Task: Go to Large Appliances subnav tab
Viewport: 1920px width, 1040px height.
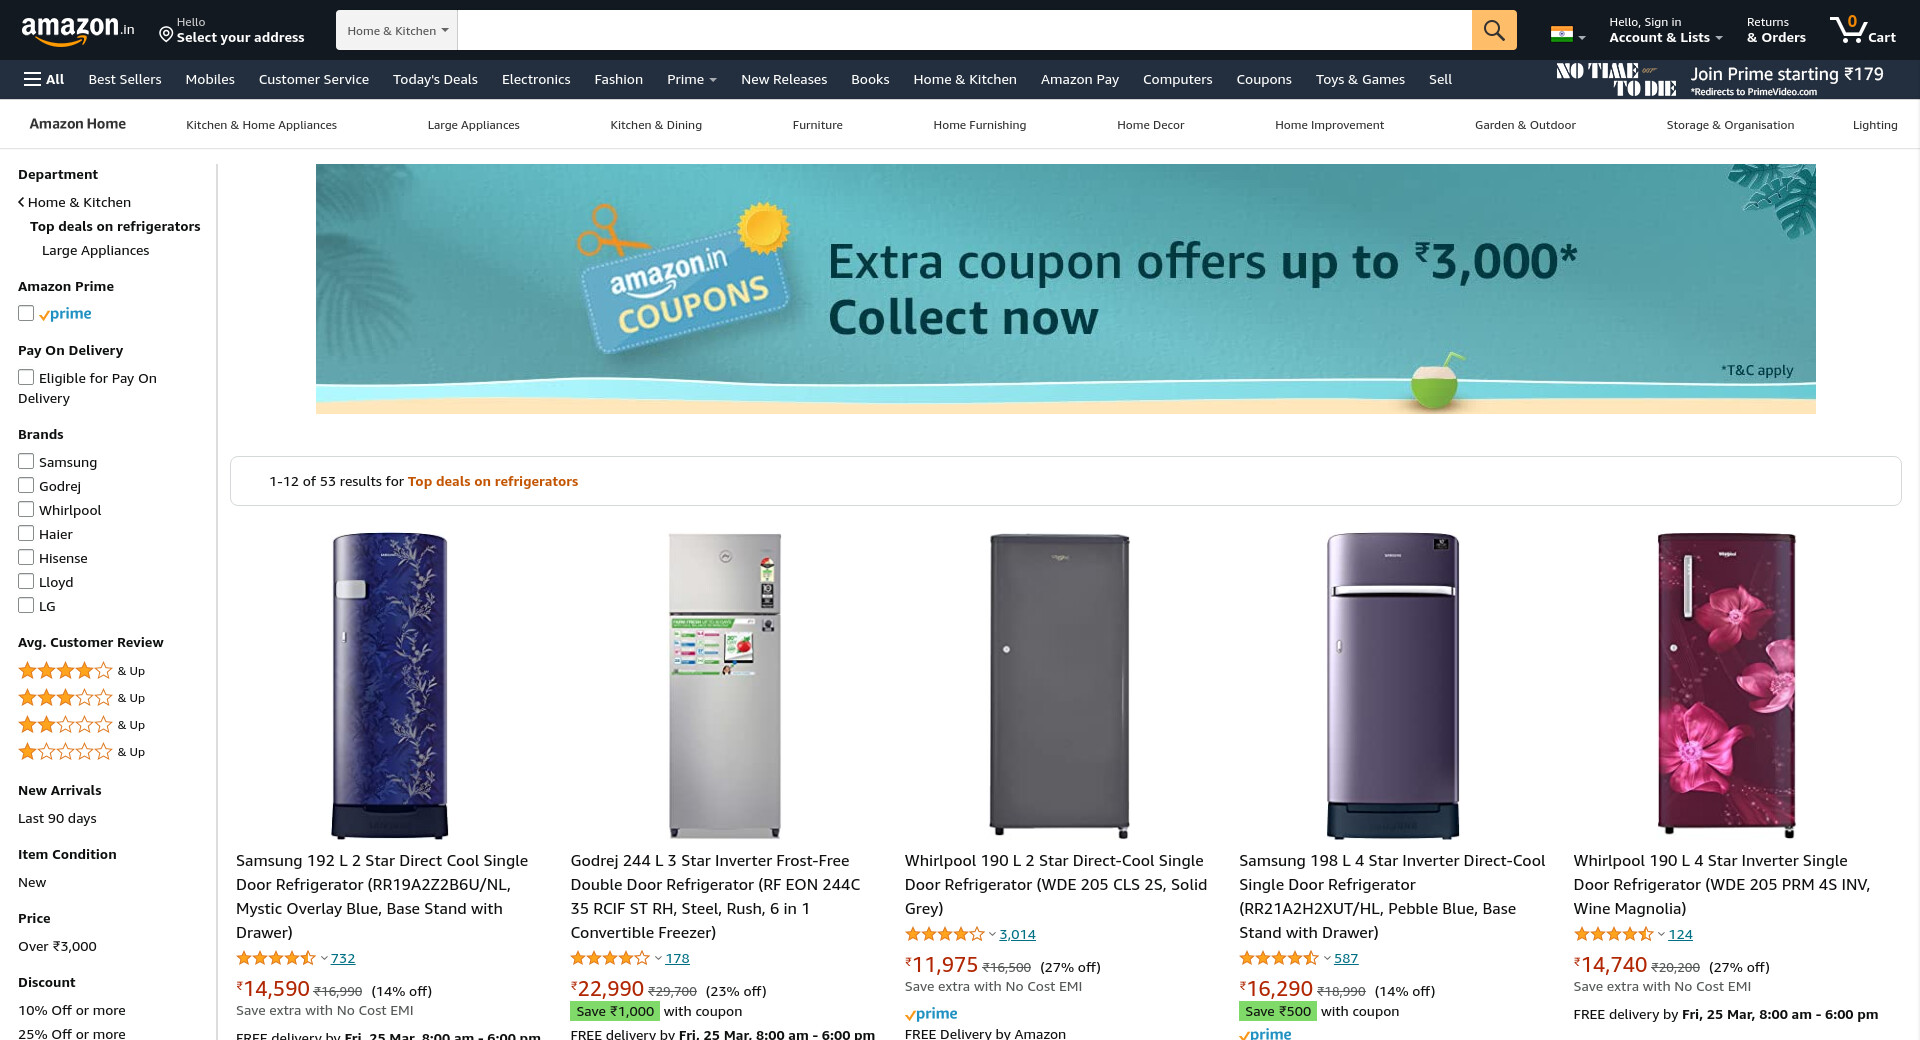Action: 473,125
